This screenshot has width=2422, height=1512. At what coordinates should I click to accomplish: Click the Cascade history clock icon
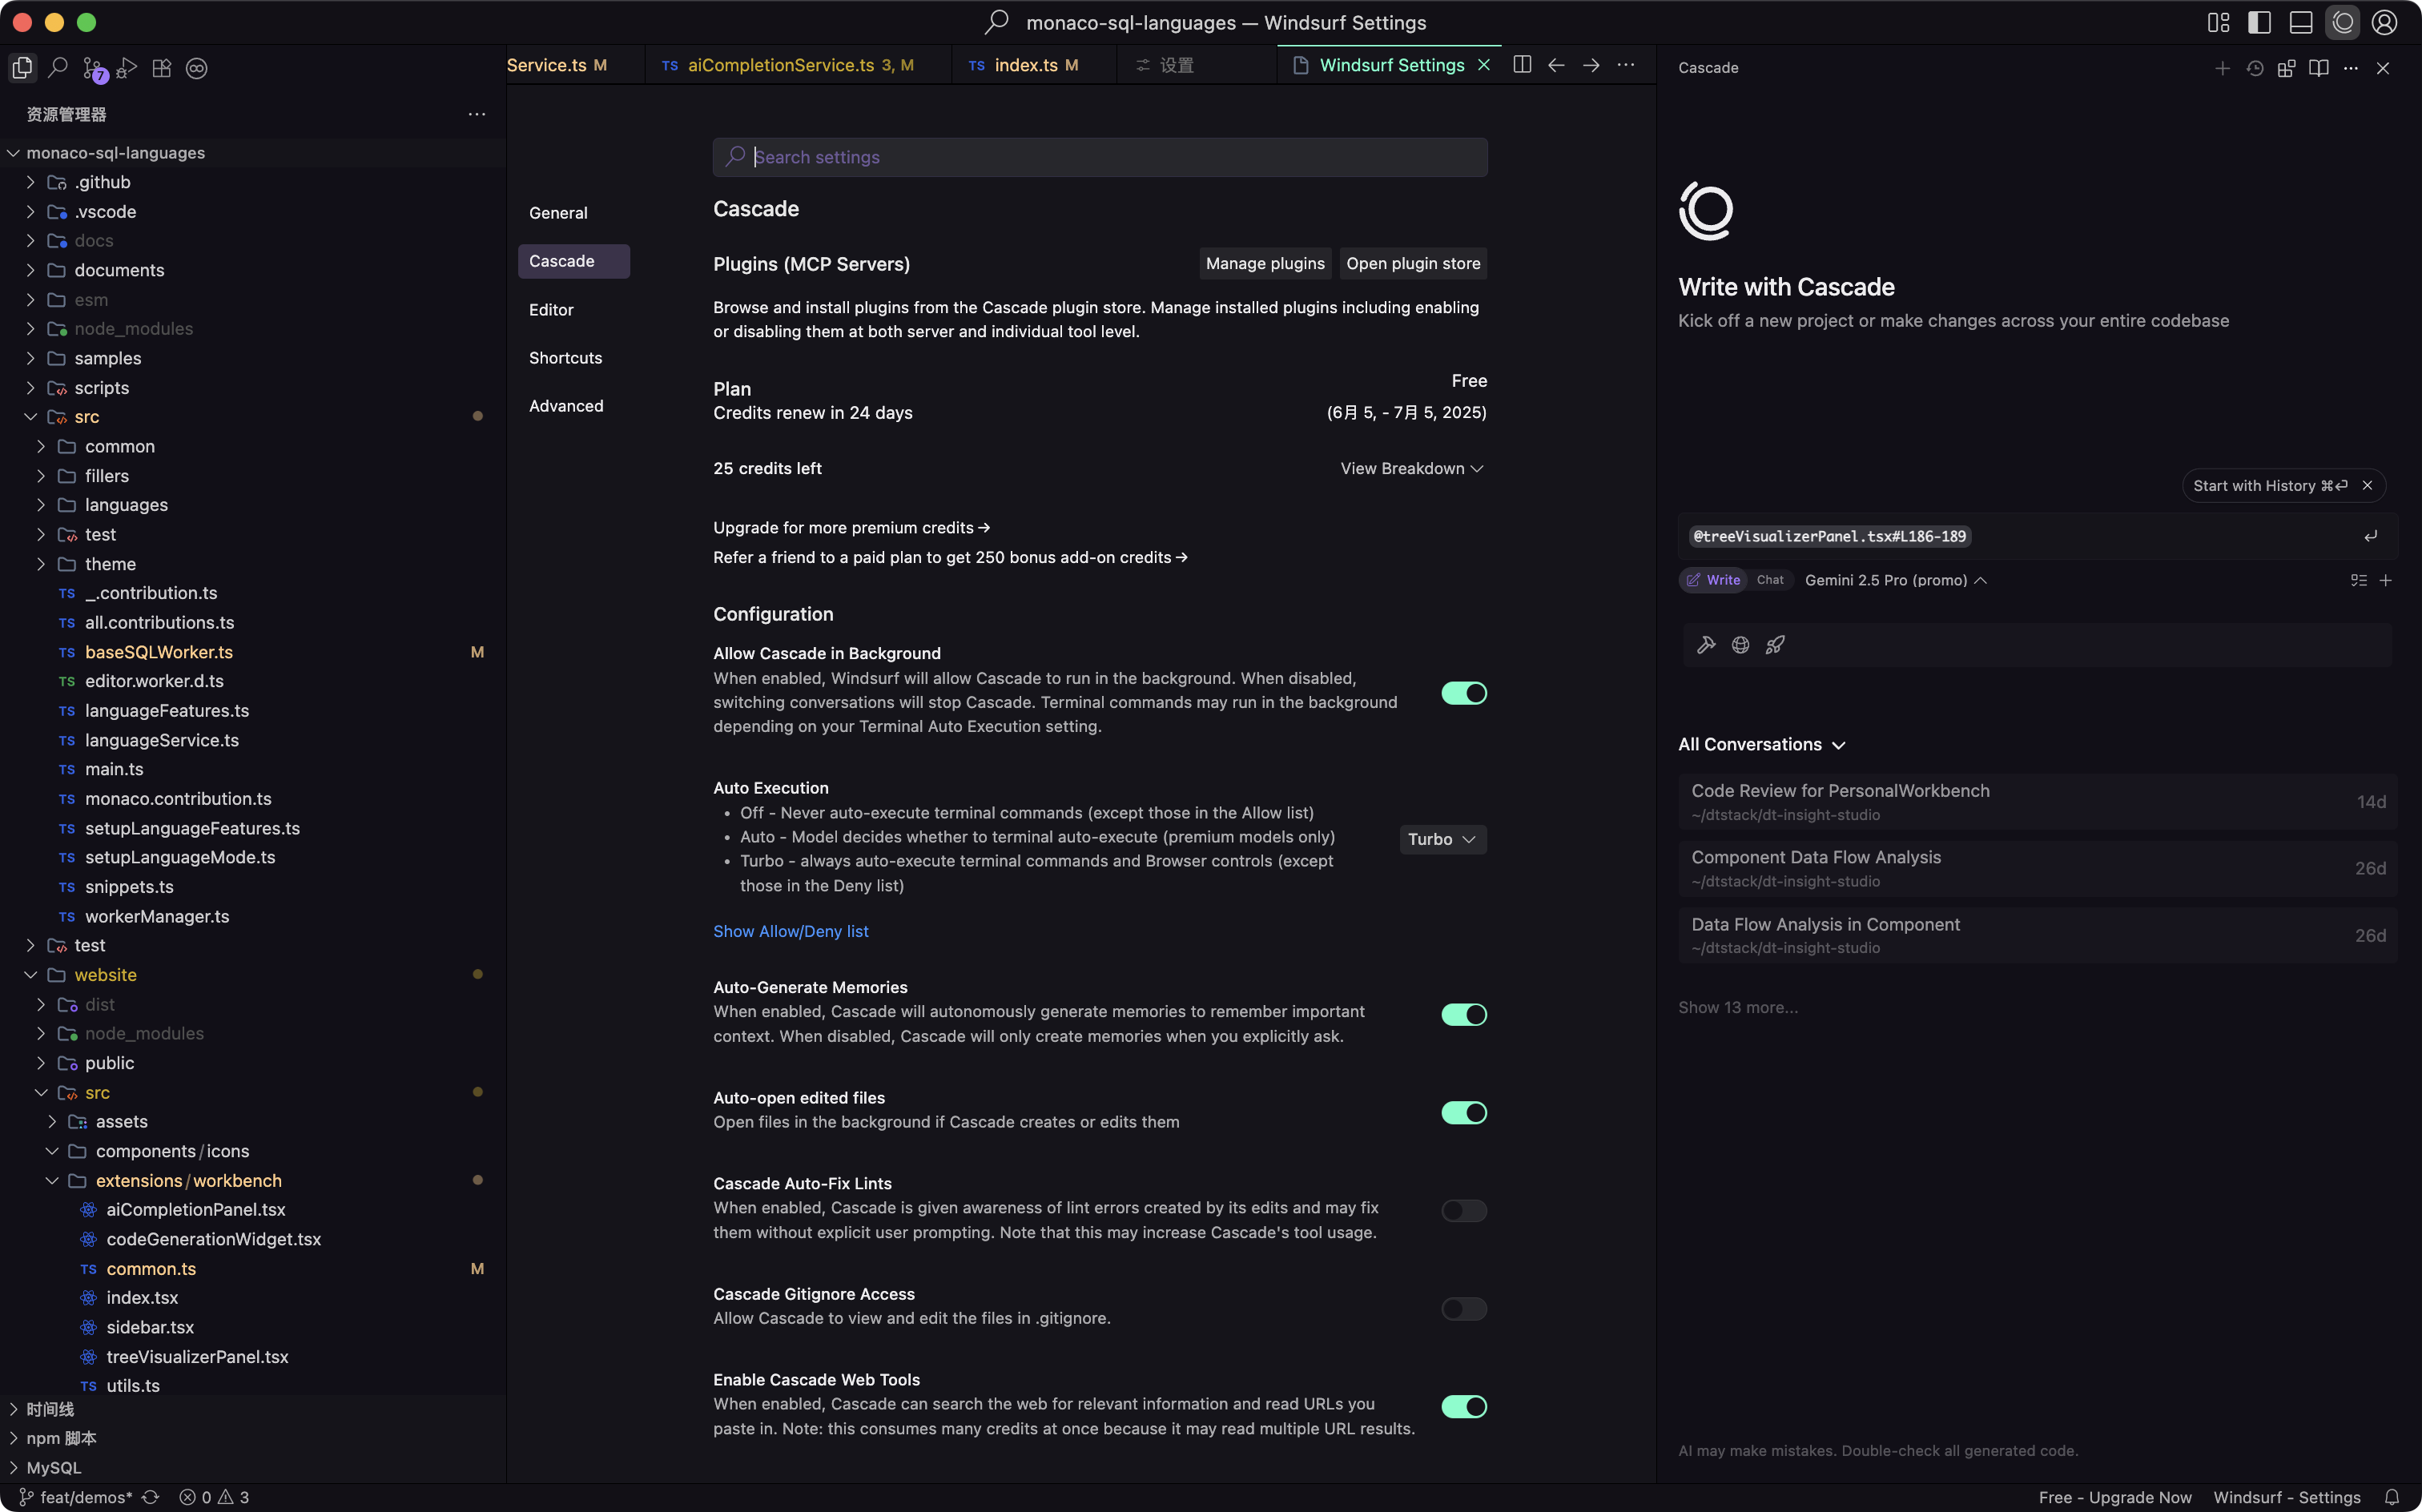[x=2254, y=68]
